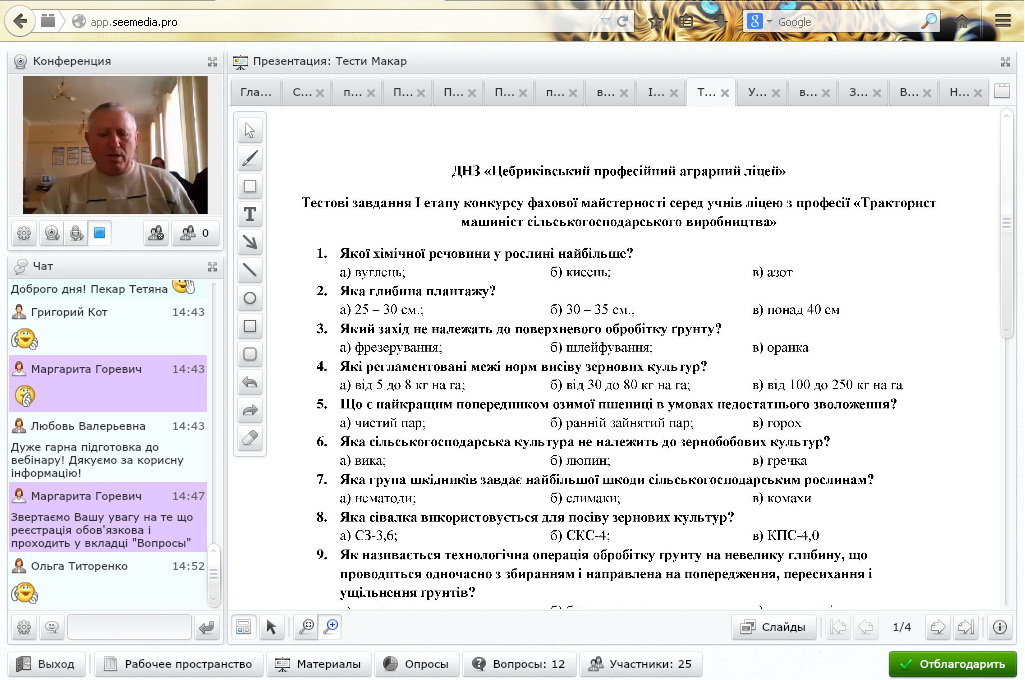Click the Отблагодарить button

pos(952,664)
